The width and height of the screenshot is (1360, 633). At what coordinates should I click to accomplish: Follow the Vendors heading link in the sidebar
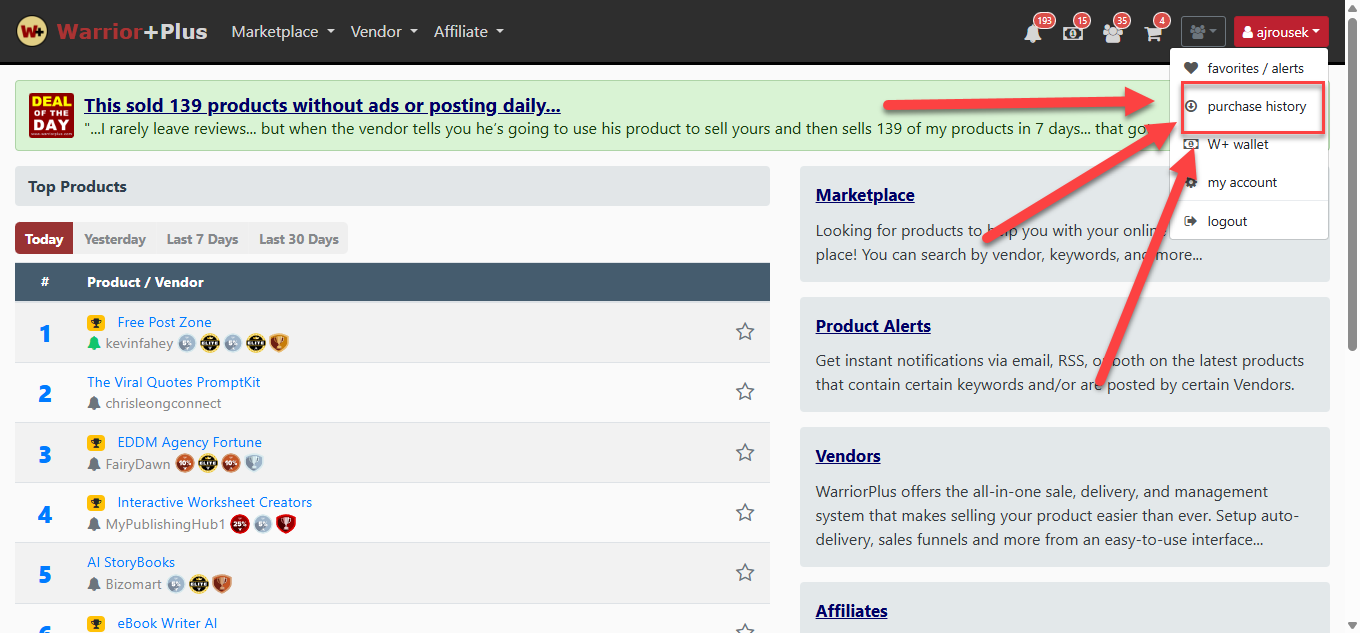[848, 456]
